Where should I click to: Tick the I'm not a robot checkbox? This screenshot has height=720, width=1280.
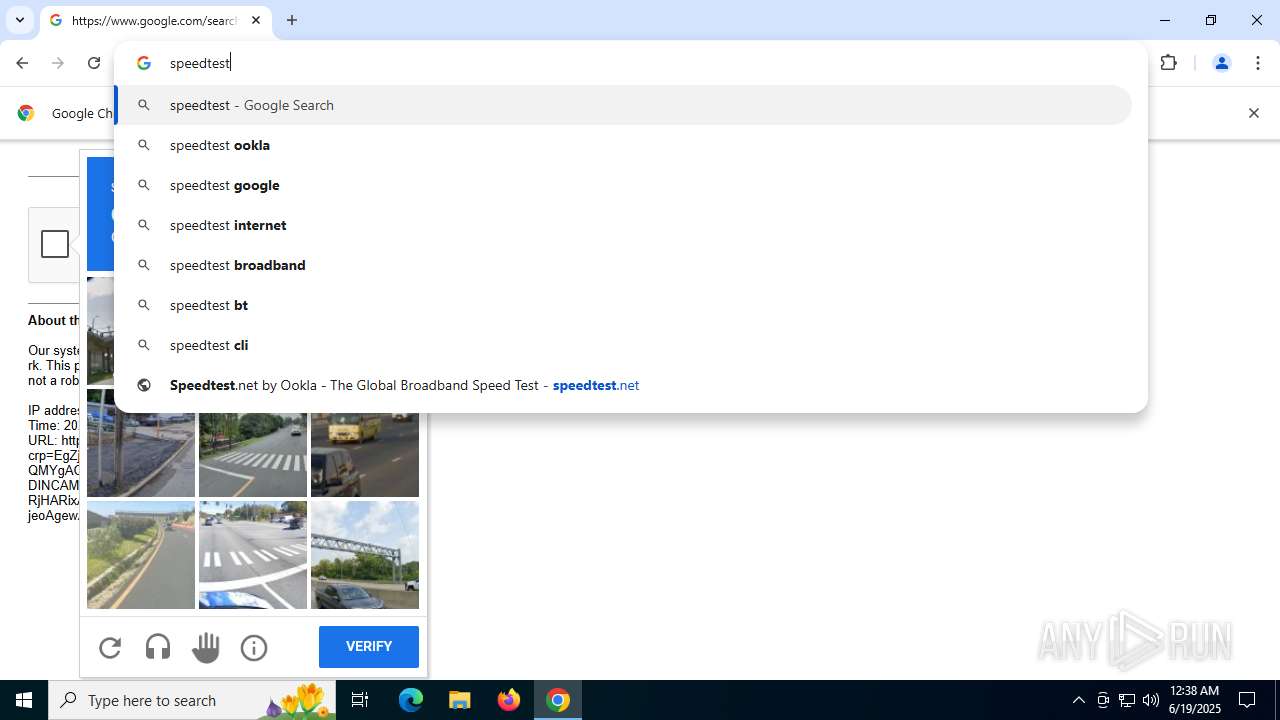(55, 244)
